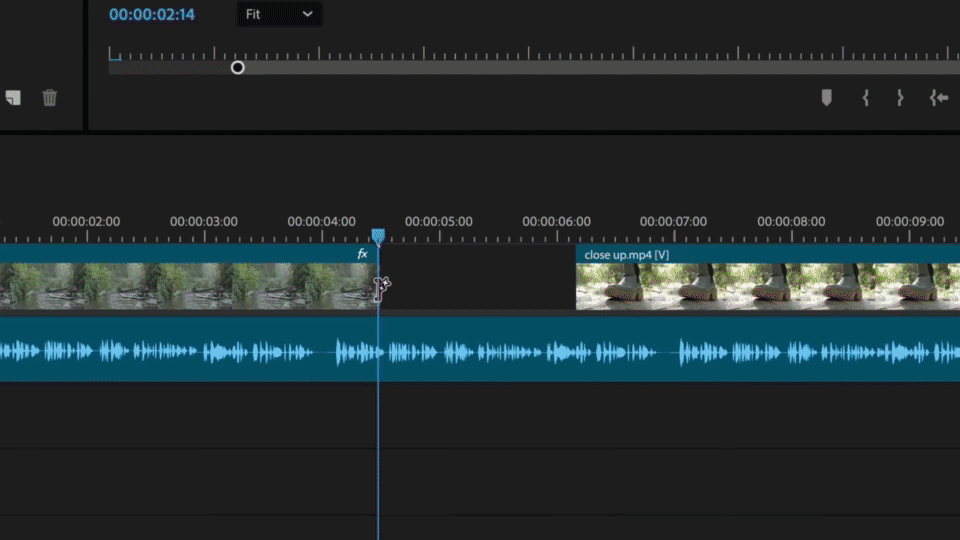Click the Mark In bracket icon
This screenshot has width=960, height=540.
tap(864, 98)
